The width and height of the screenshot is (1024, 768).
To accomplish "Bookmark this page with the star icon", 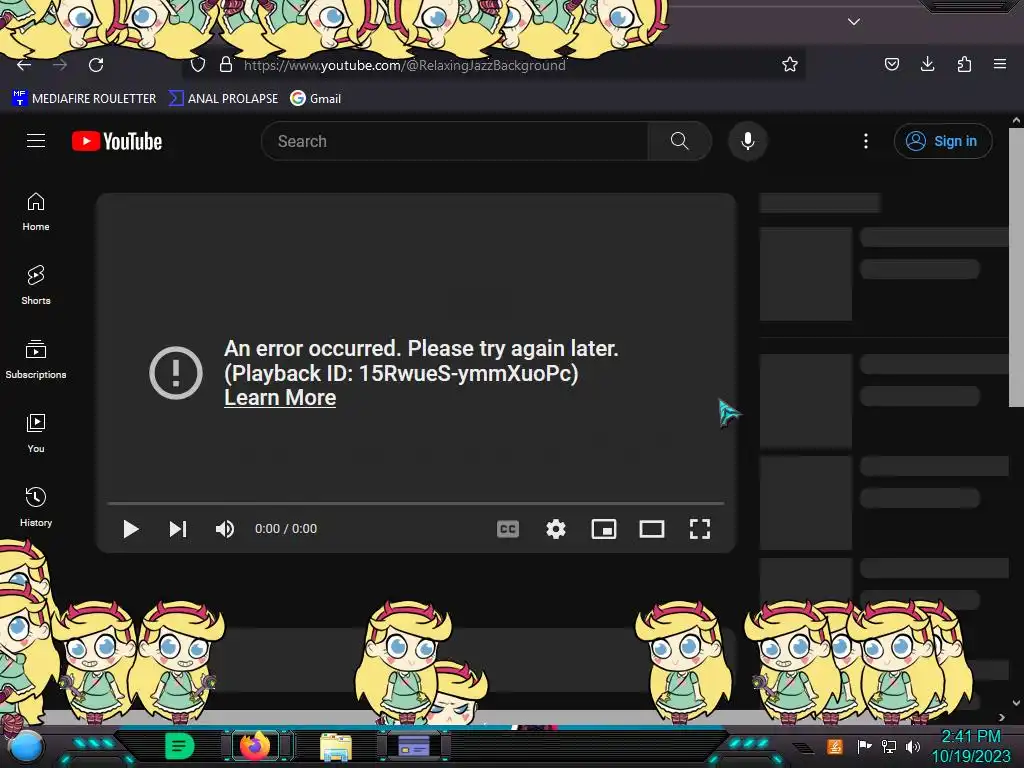I will (790, 64).
